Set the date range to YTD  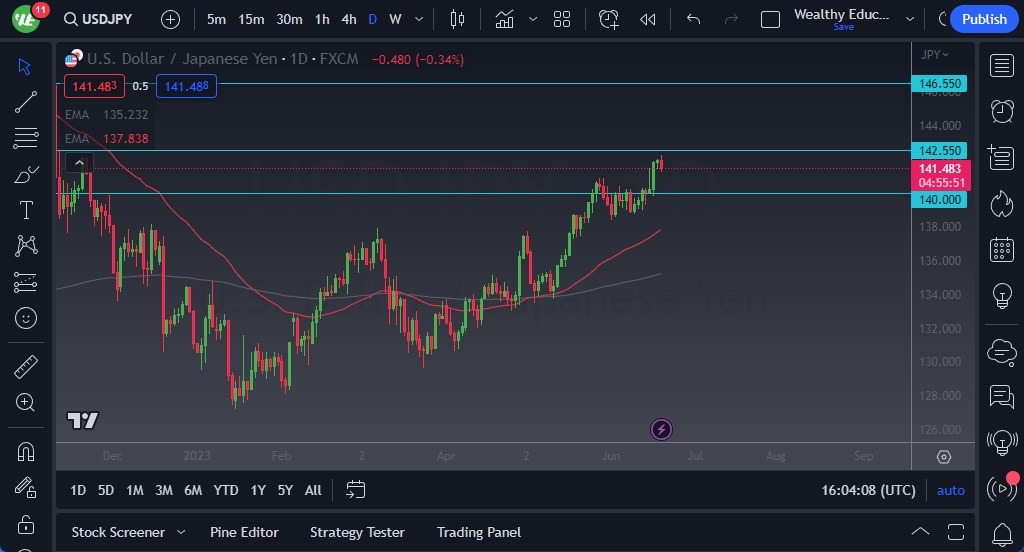[x=226, y=490]
